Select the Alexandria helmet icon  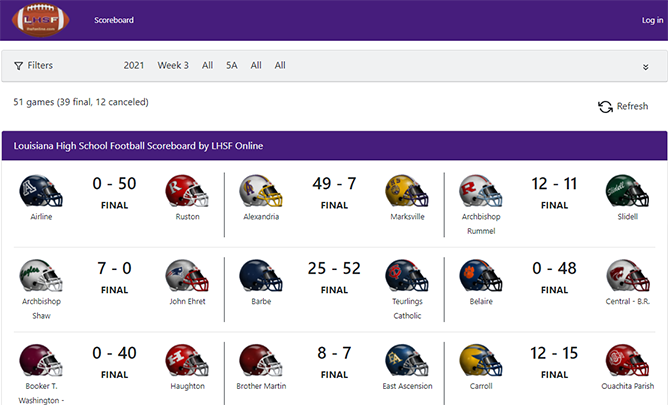pos(261,190)
